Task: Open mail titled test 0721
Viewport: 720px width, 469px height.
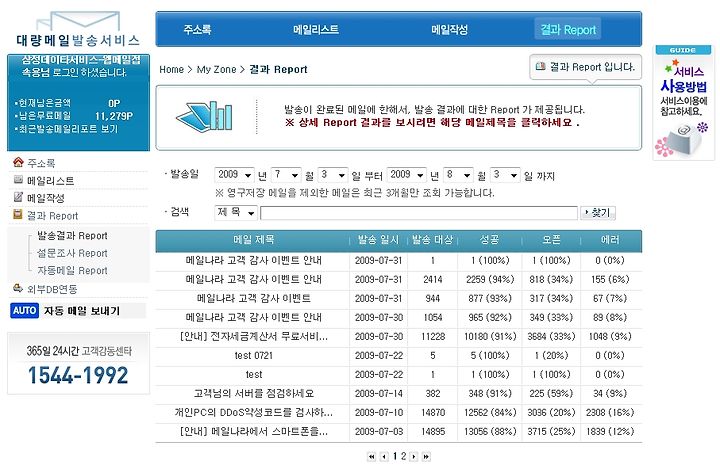Action: [253, 356]
